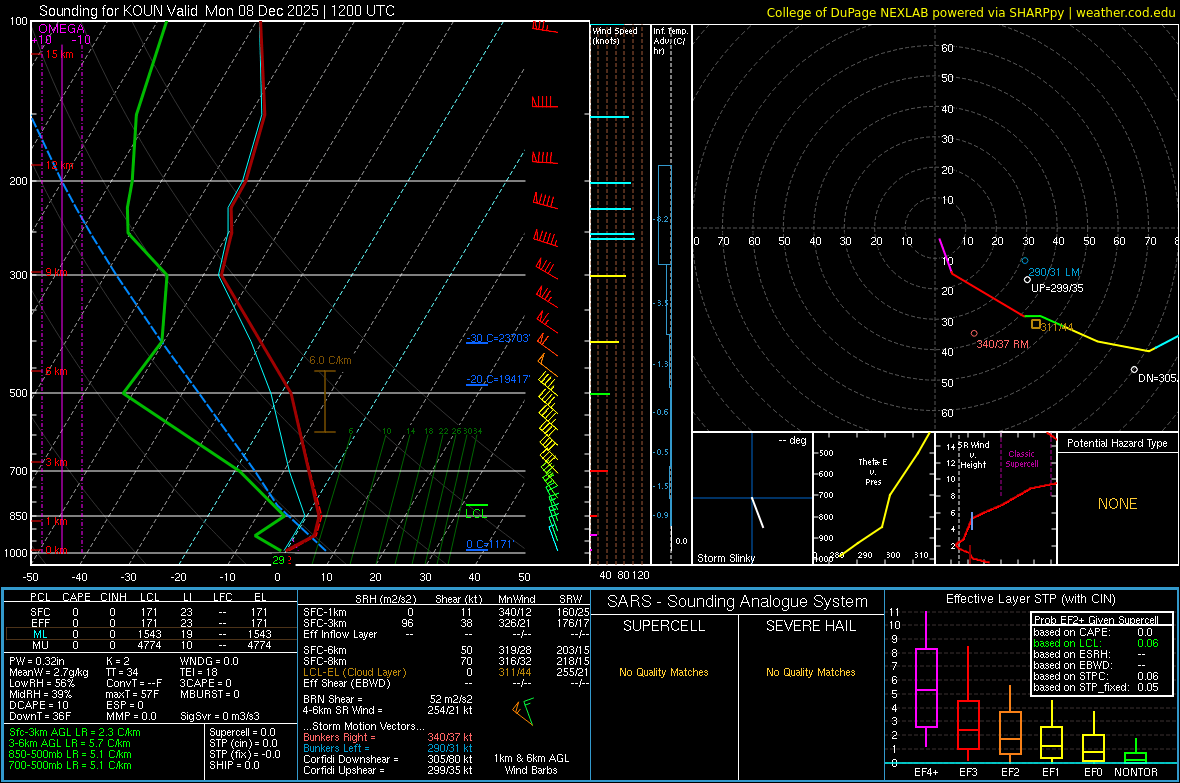The height and width of the screenshot is (783, 1180).
Task: Click the maxT = 57F value
Action: coord(132,694)
